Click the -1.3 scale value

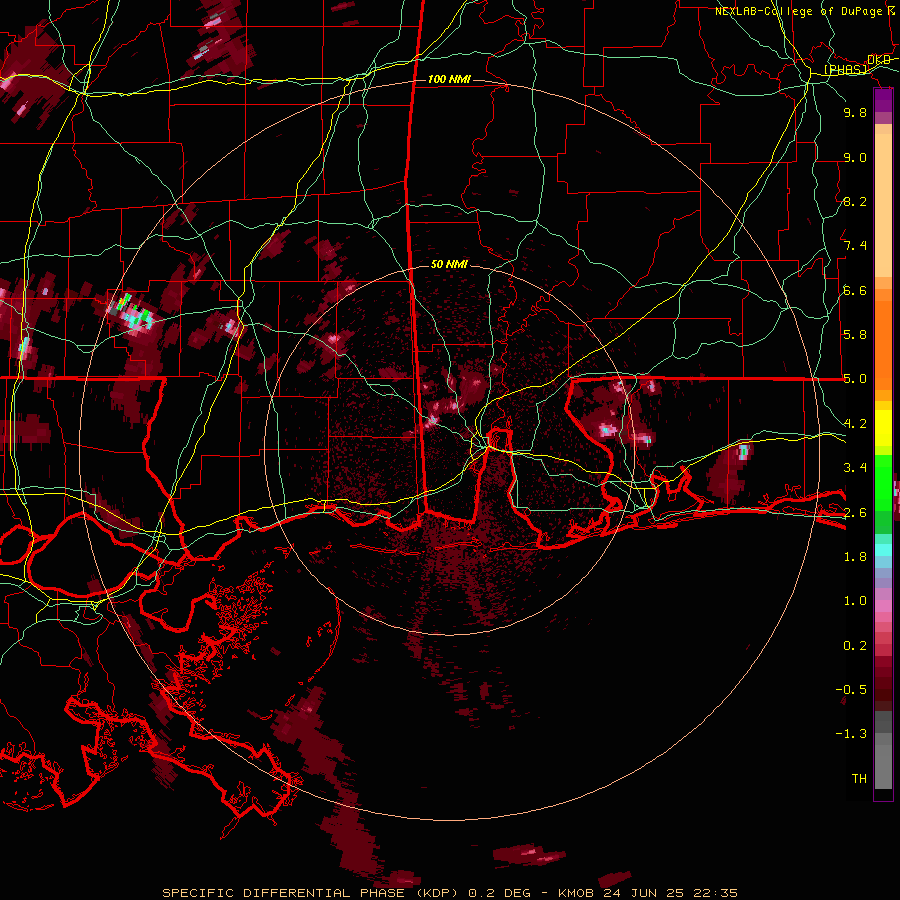point(851,734)
